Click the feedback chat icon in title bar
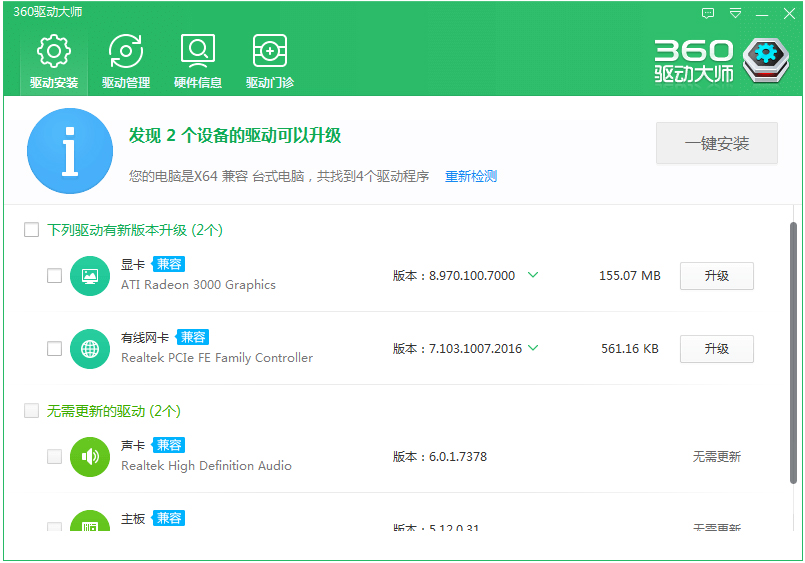Viewport: 805px width, 563px height. pyautogui.click(x=708, y=13)
